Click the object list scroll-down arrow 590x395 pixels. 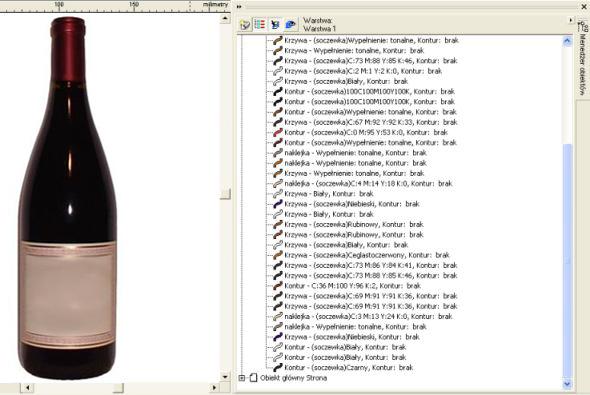567,384
